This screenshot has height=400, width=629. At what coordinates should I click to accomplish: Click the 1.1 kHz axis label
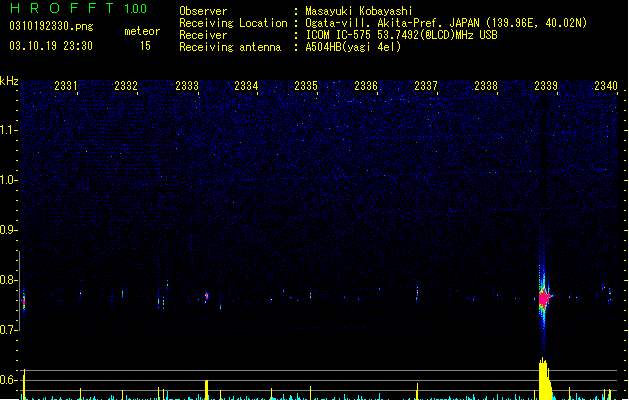click(x=8, y=130)
